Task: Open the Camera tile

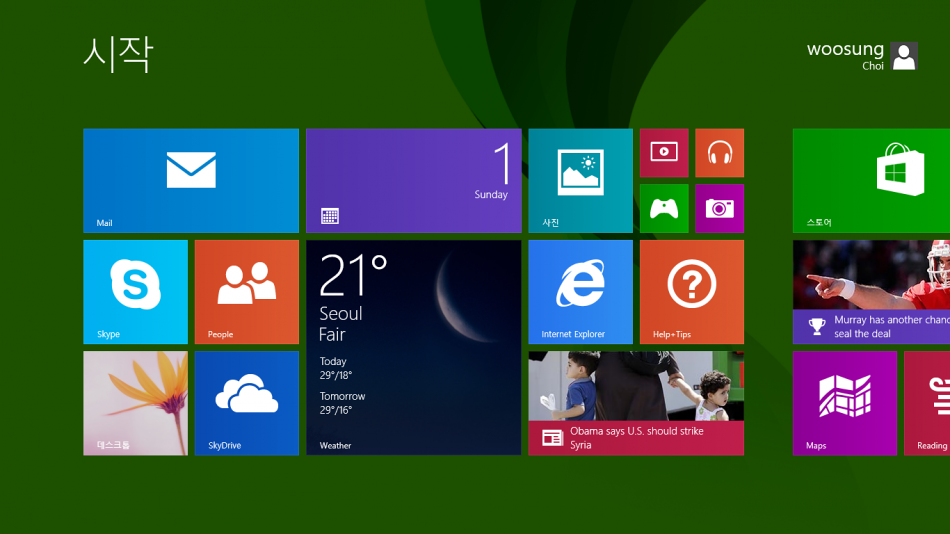Action: [719, 209]
